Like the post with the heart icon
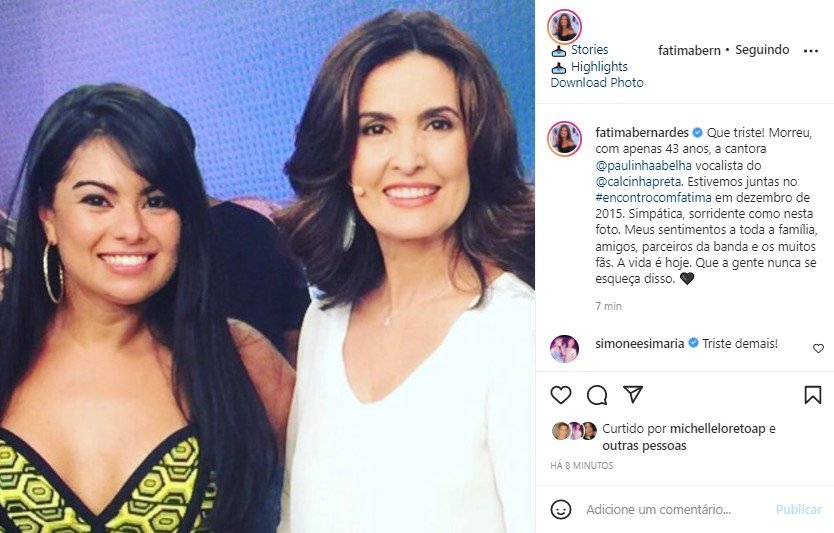This screenshot has height=533, width=834. (x=561, y=395)
